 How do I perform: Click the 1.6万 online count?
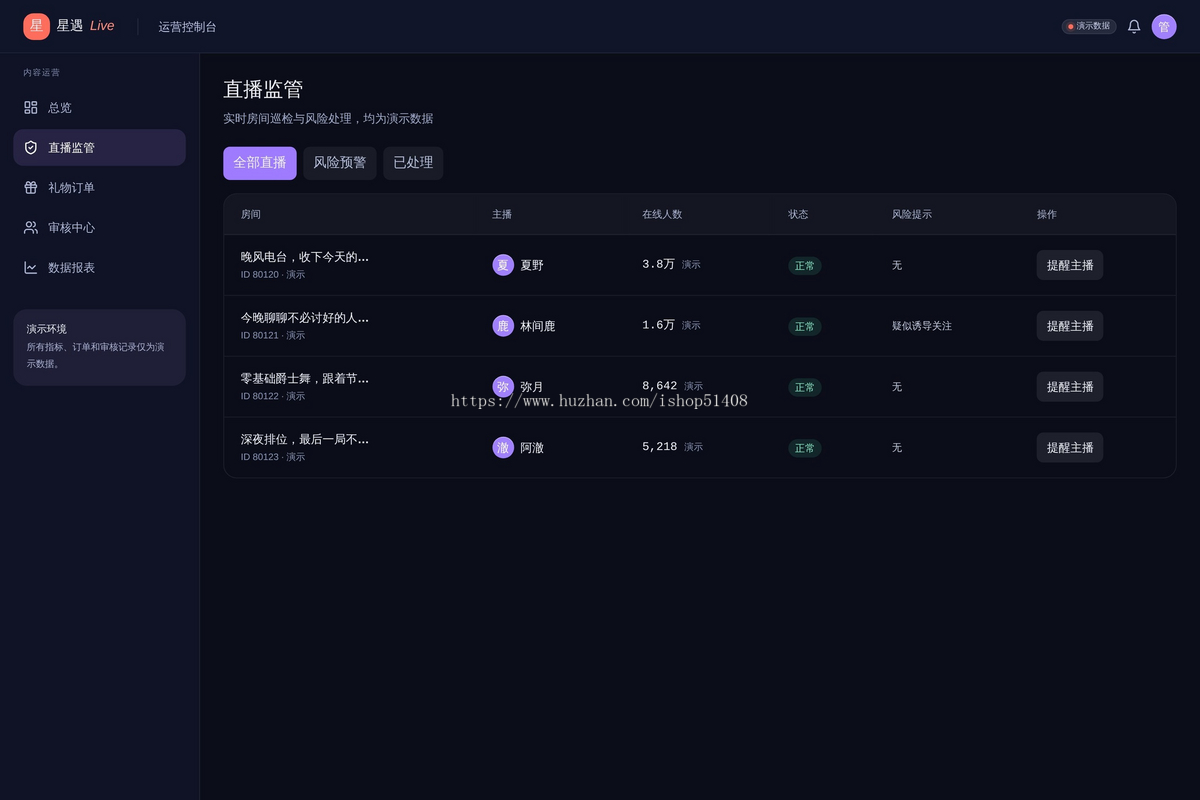click(658, 326)
